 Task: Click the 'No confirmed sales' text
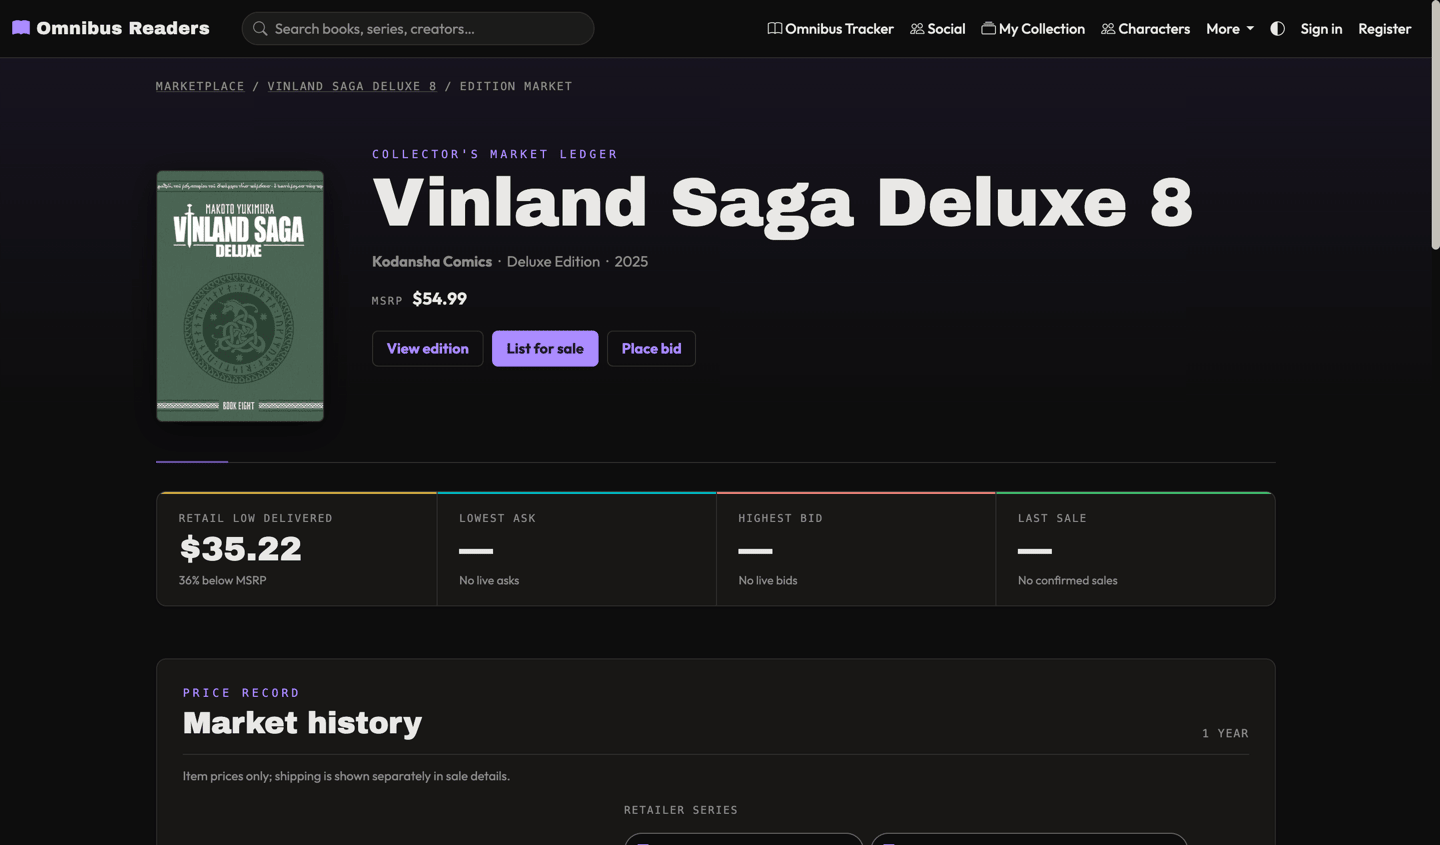(1067, 580)
